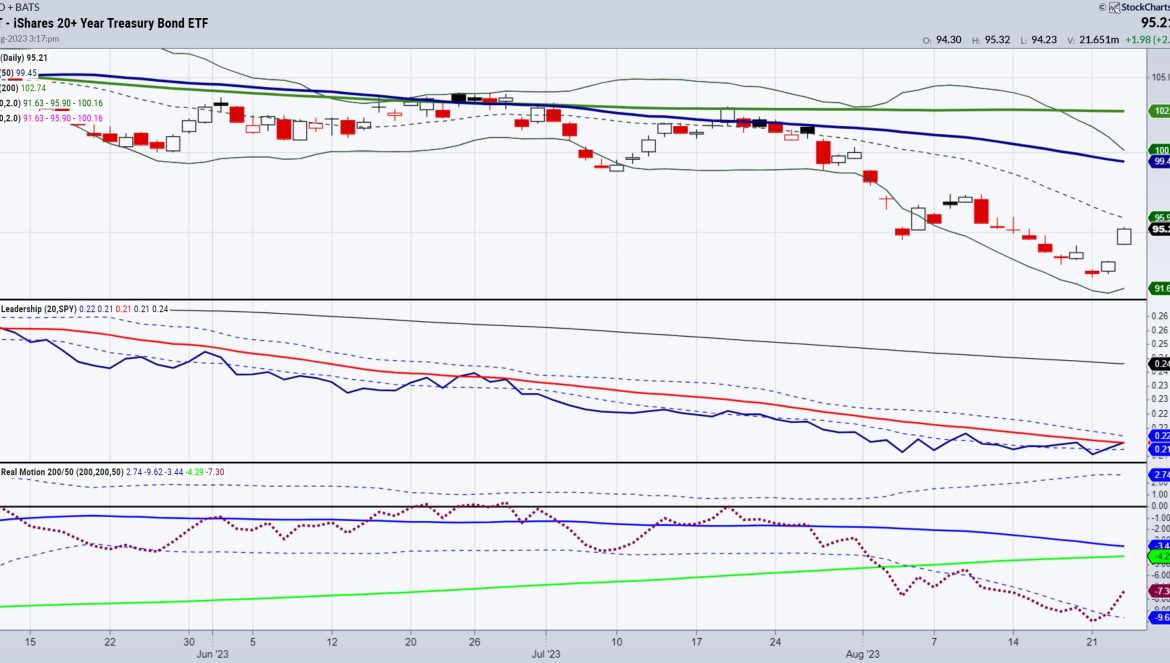Click the low price value 94.23
Viewport: 1170px width, 663px height.
click(x=1044, y=40)
